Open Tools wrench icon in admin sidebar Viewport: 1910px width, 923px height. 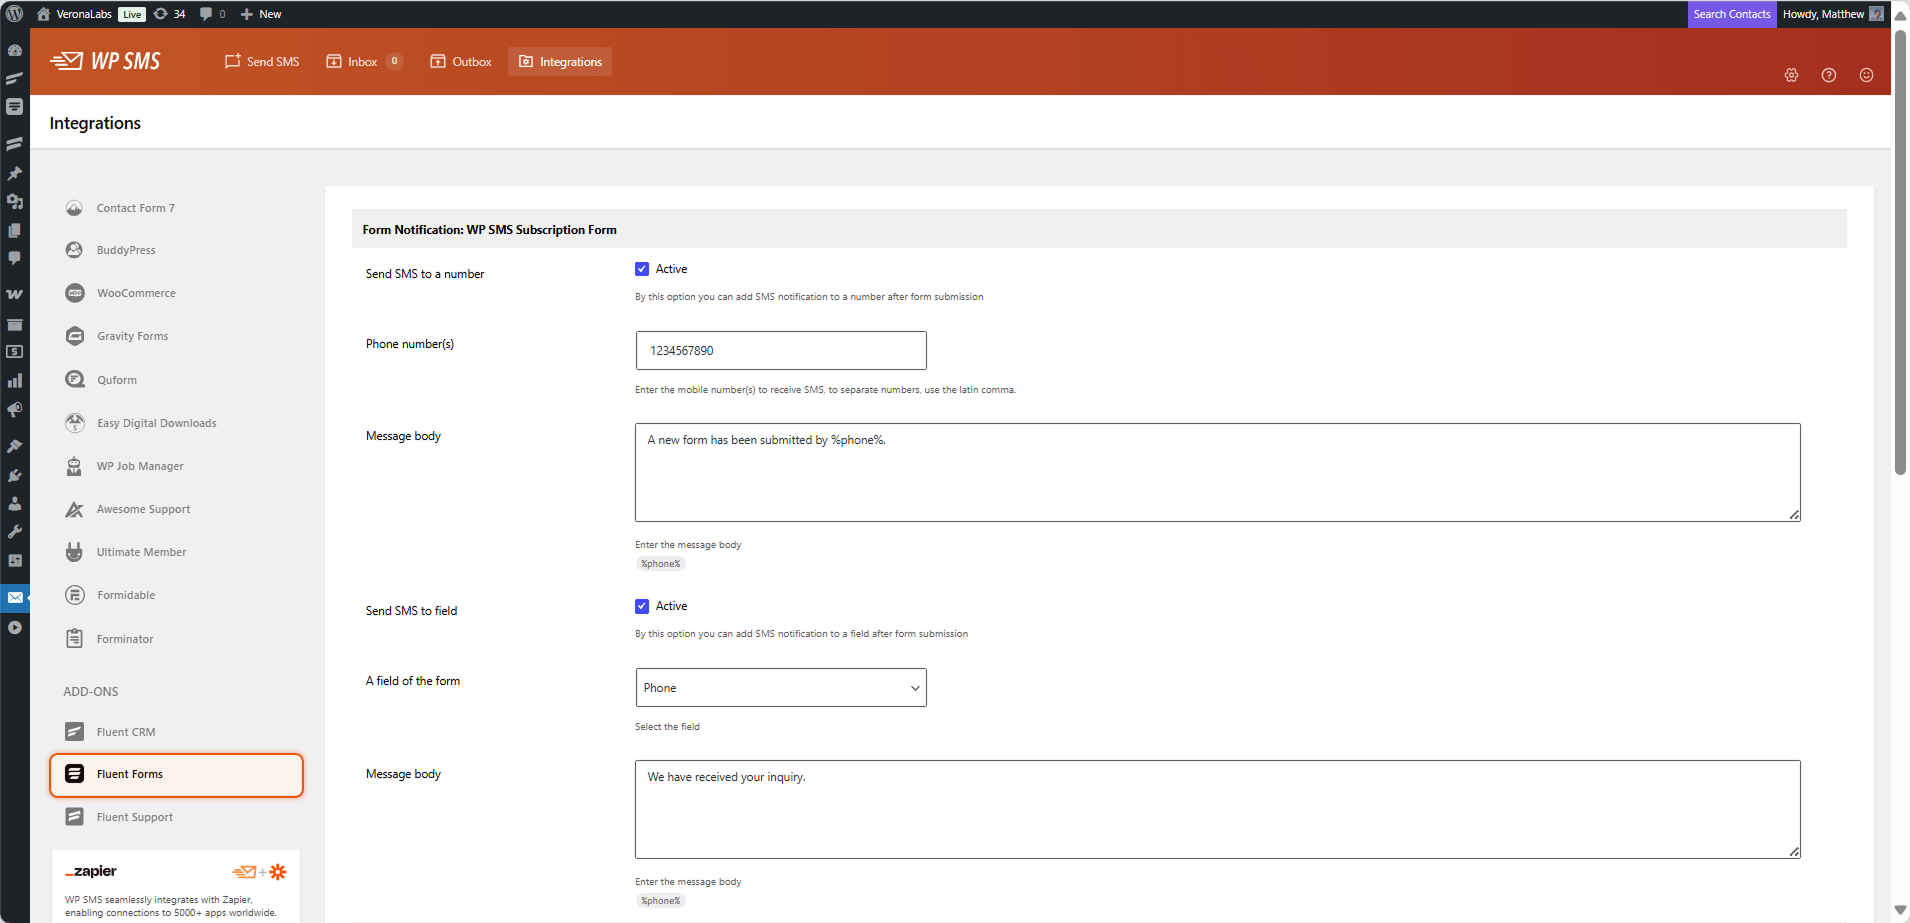pos(14,532)
